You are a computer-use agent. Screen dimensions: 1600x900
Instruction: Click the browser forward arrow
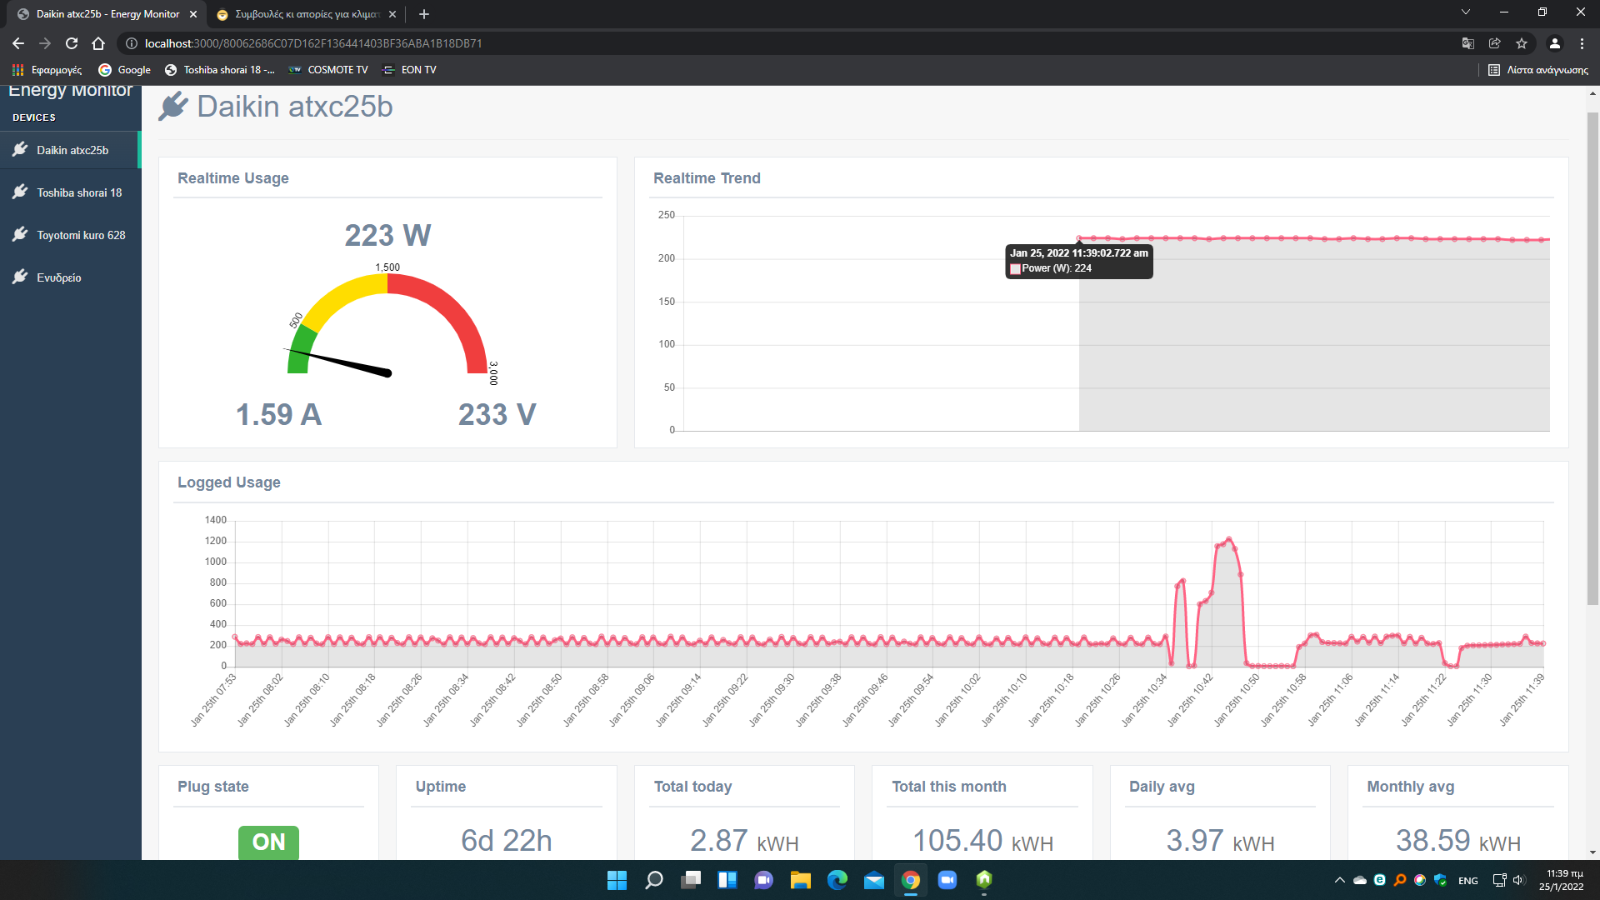pyautogui.click(x=44, y=43)
